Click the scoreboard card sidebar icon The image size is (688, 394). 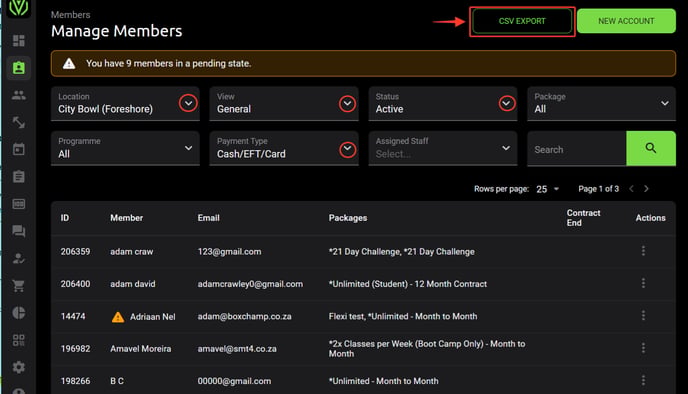[x=18, y=204]
